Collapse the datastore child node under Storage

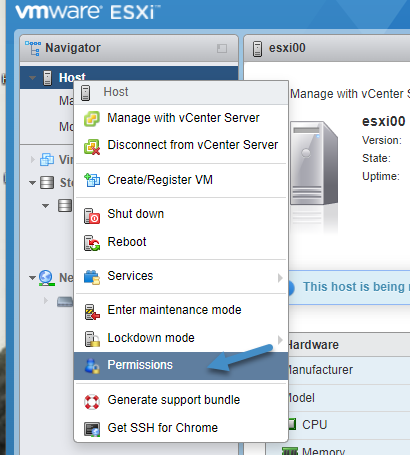(46, 206)
